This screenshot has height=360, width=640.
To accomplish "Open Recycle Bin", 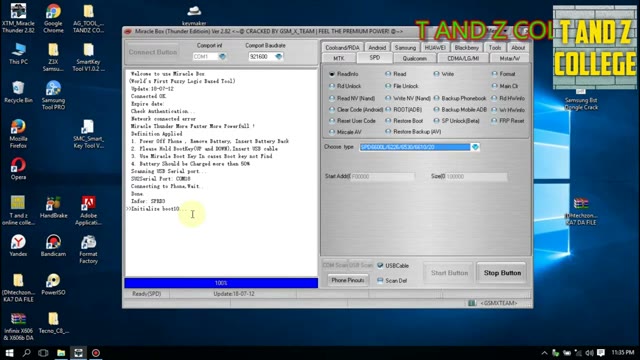I will (x=18, y=92).
